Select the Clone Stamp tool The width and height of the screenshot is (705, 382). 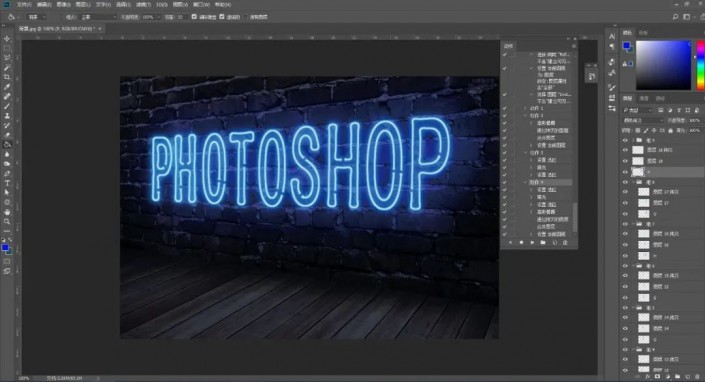click(x=7, y=115)
